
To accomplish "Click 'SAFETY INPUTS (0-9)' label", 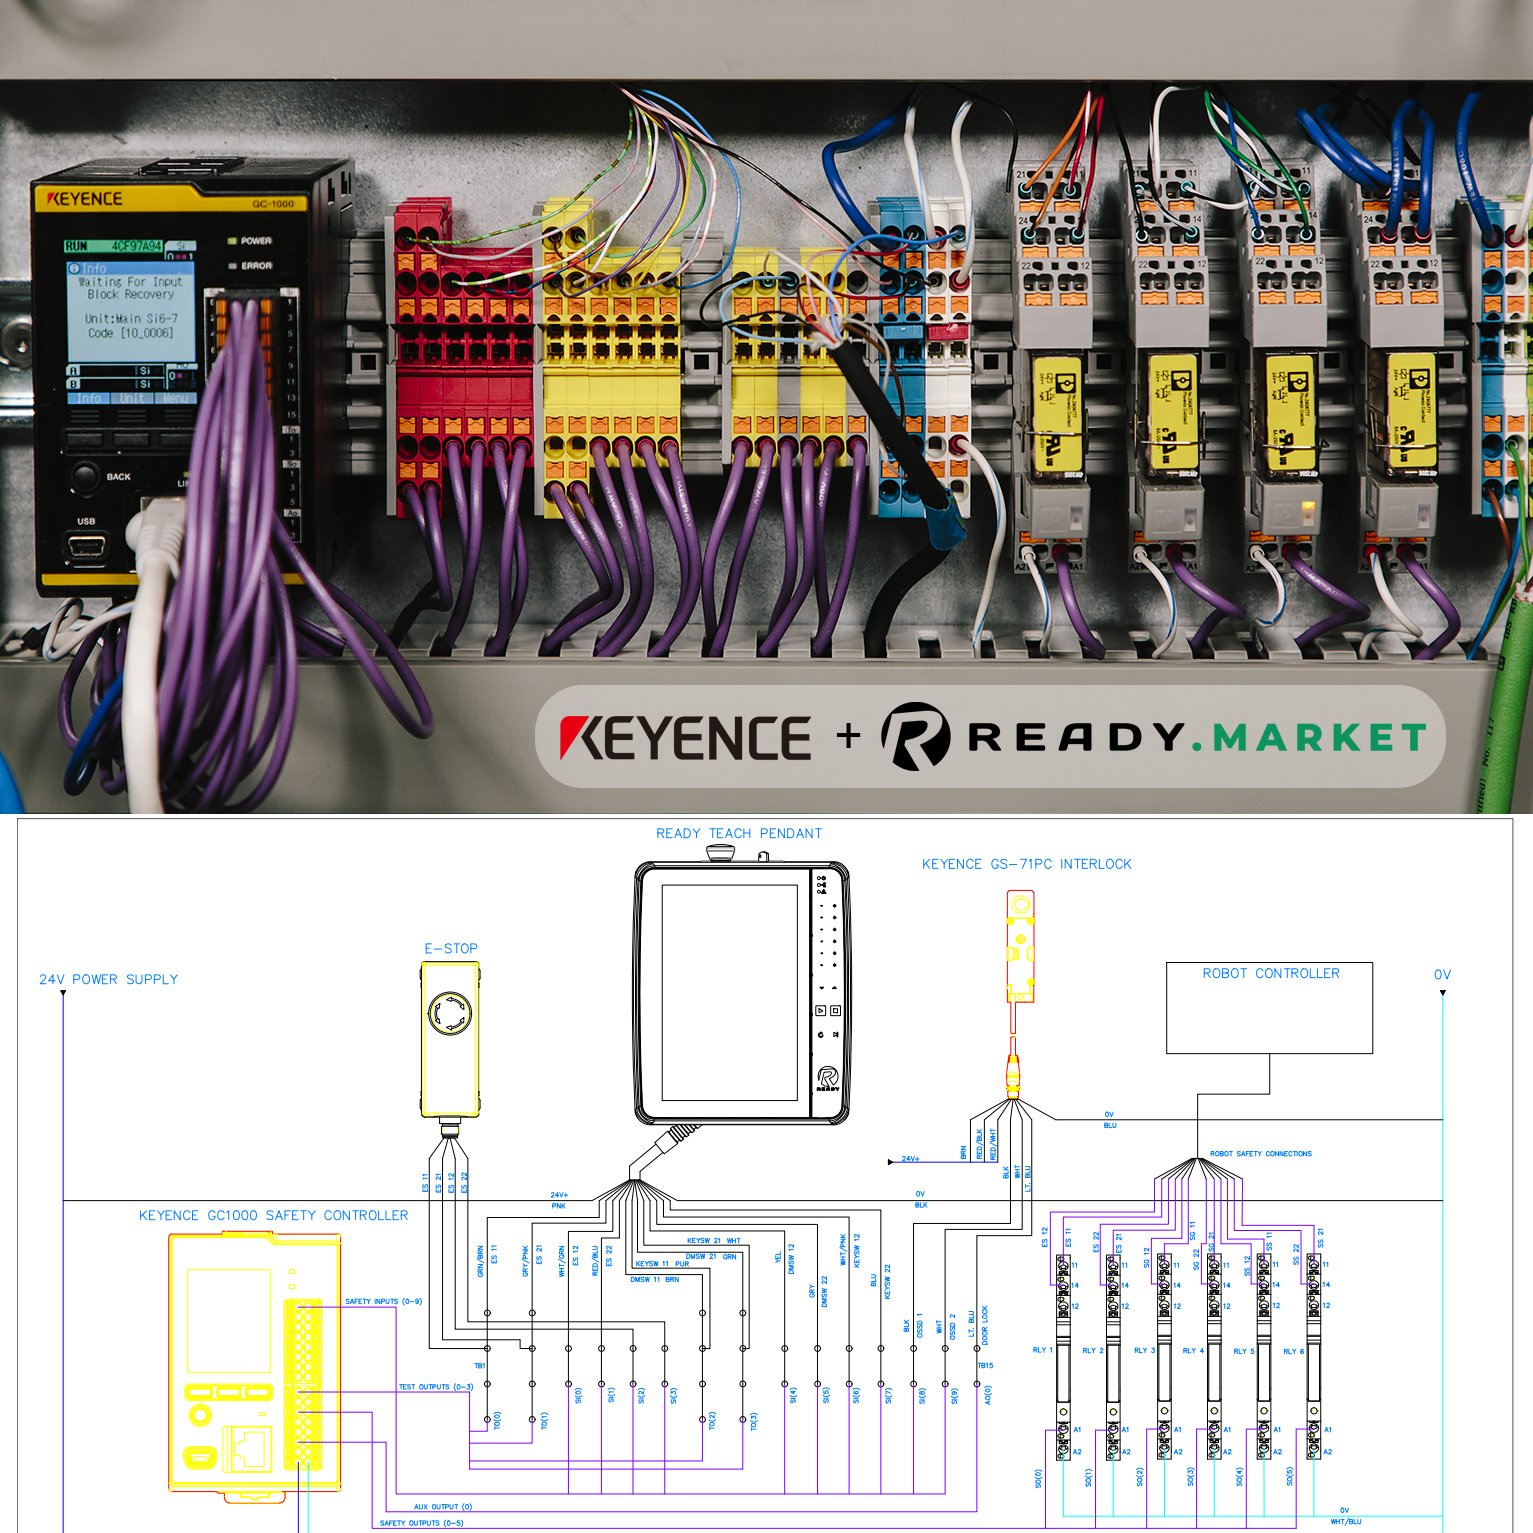I will pyautogui.click(x=384, y=1301).
